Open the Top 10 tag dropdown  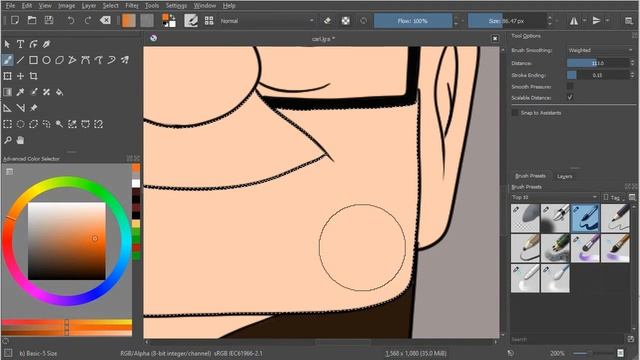554,197
